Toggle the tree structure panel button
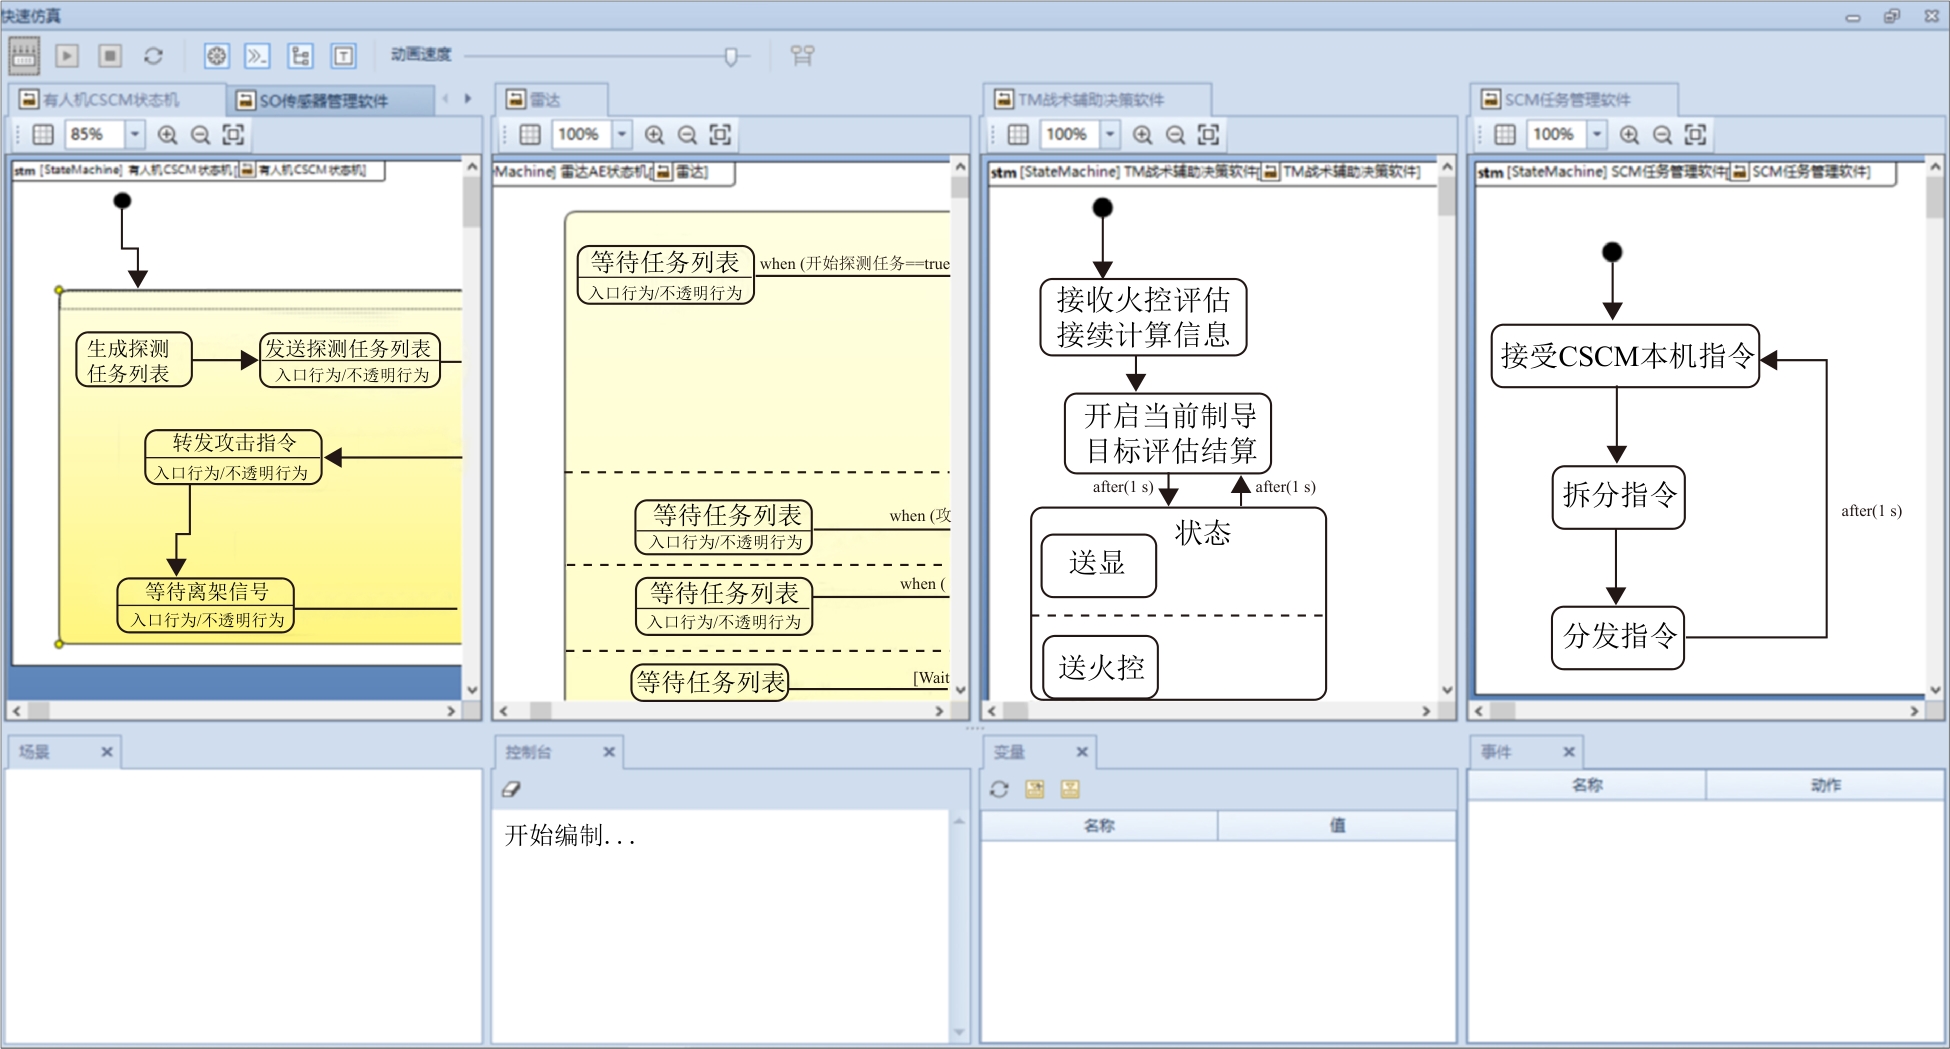 [300, 56]
